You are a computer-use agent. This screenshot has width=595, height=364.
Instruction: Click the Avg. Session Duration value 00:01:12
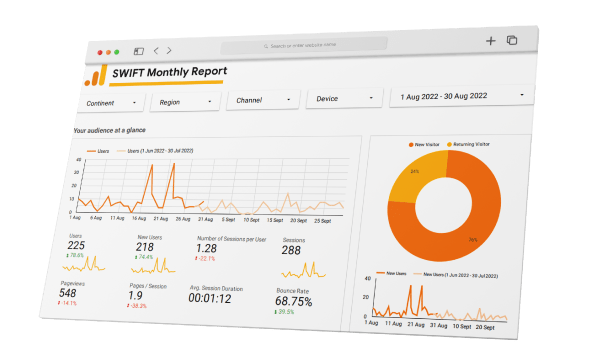210,299
